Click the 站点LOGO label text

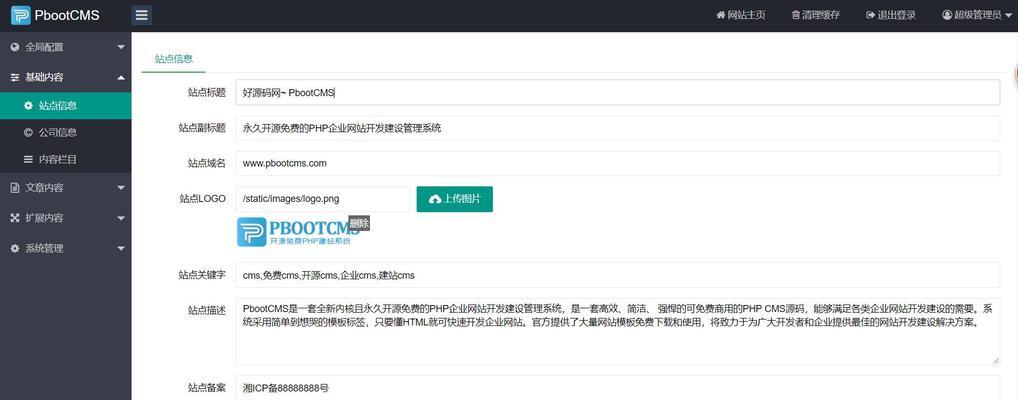pos(202,198)
